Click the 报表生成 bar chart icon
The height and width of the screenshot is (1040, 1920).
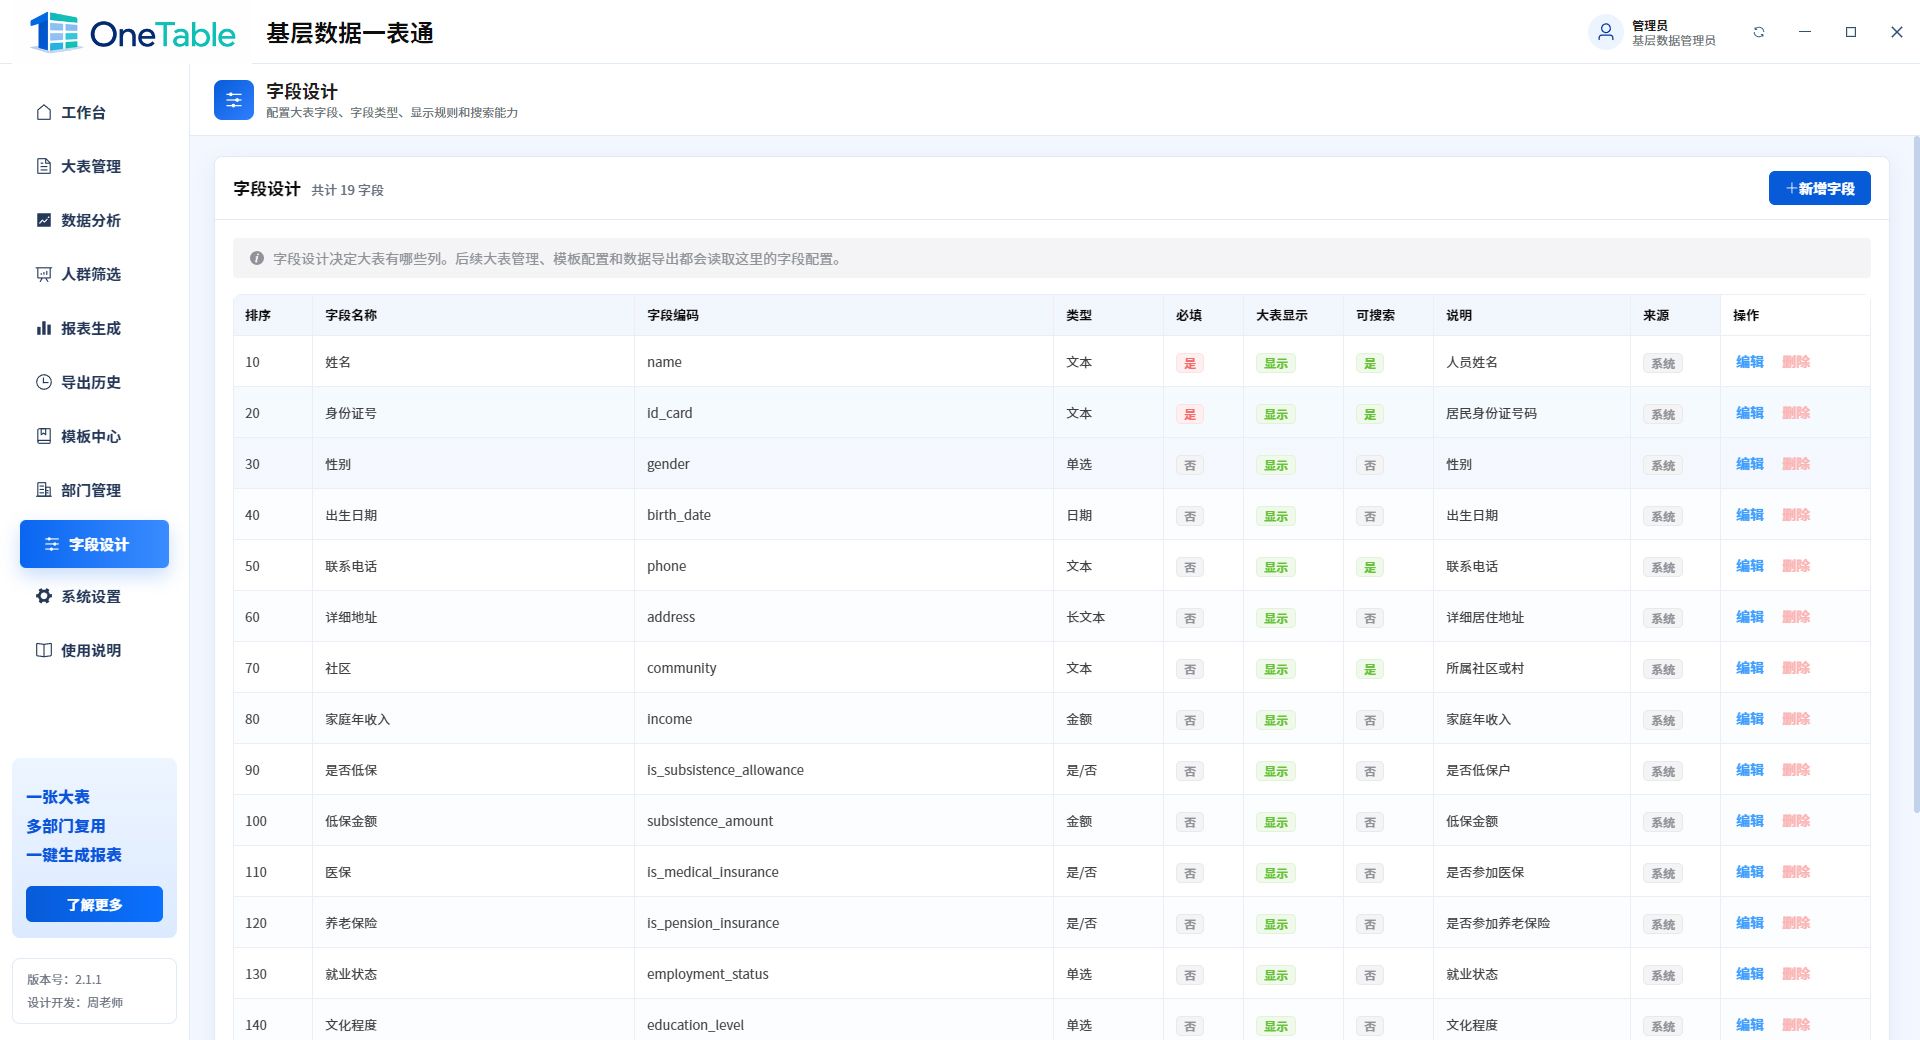44,328
